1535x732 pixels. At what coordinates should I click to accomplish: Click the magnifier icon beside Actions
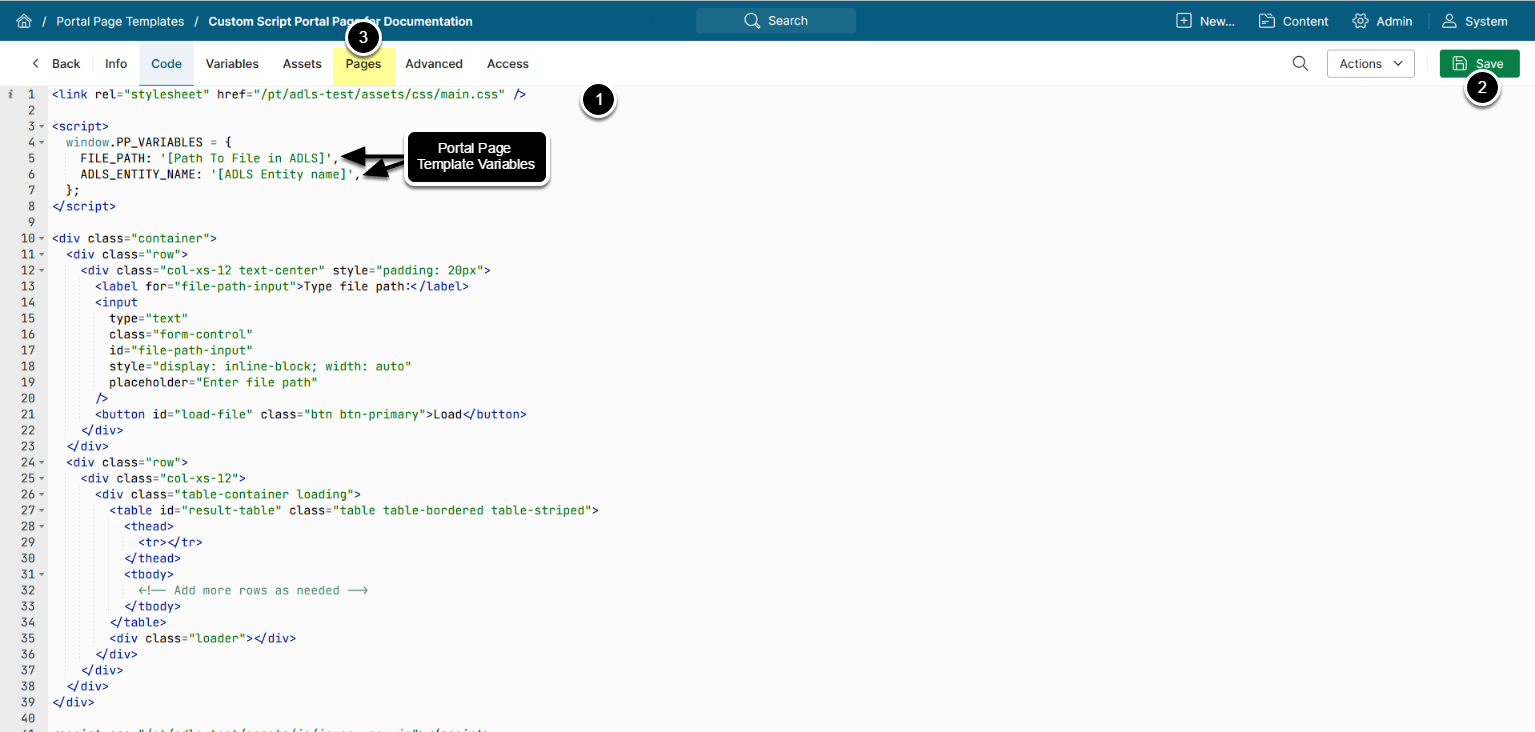(1300, 63)
